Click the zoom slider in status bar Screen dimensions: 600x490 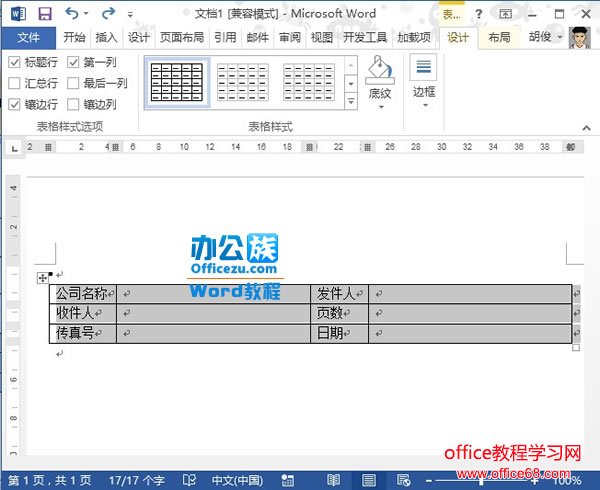click(x=481, y=481)
